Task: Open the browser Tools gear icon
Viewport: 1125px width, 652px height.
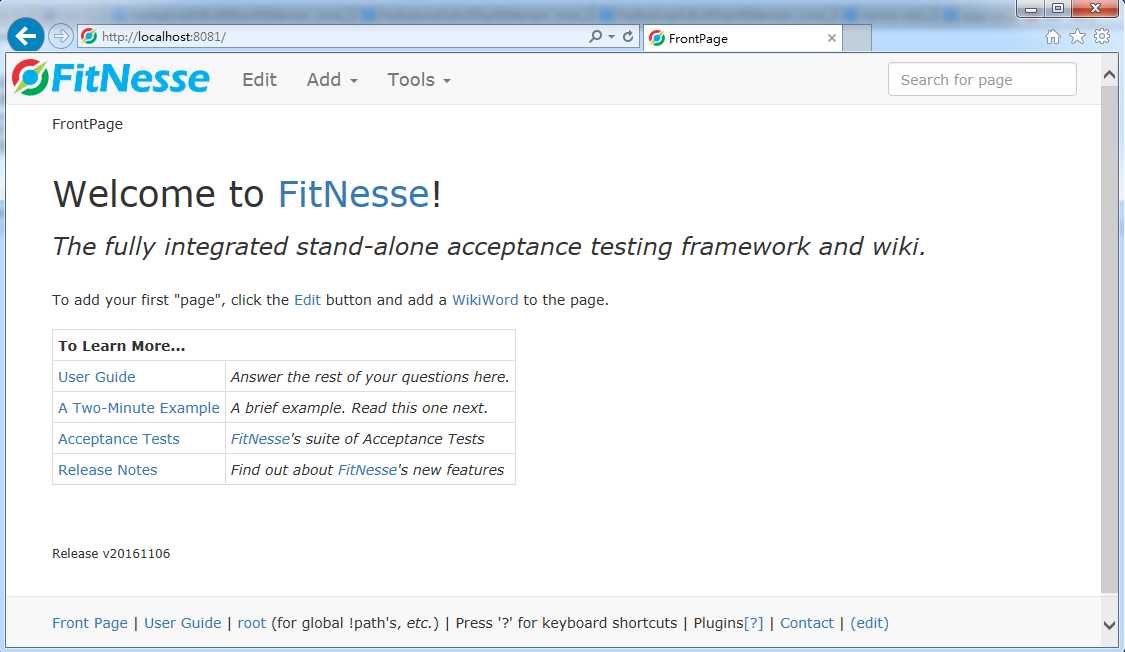Action: [1101, 37]
